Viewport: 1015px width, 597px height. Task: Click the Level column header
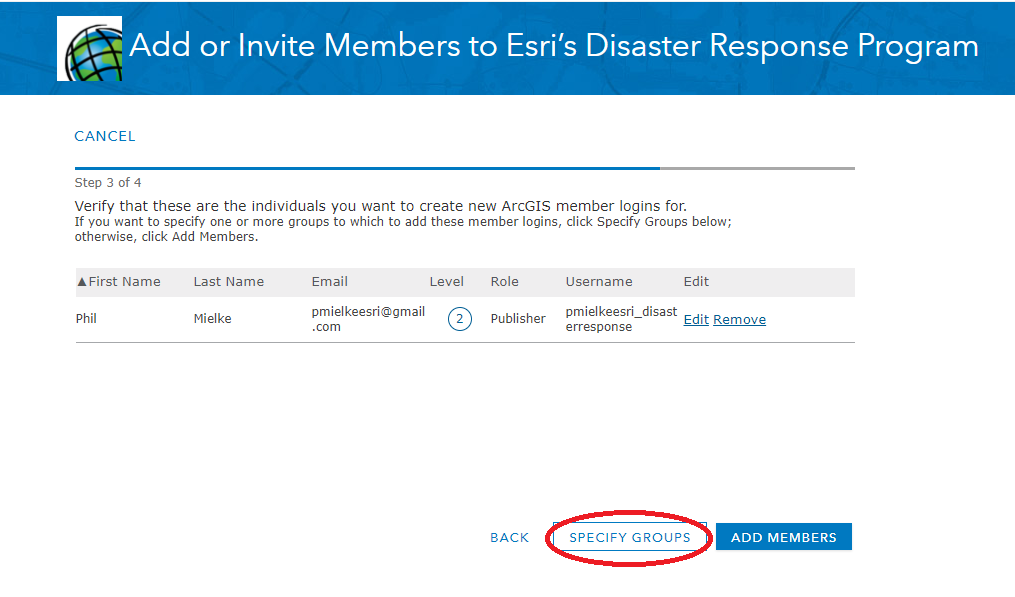(x=447, y=282)
